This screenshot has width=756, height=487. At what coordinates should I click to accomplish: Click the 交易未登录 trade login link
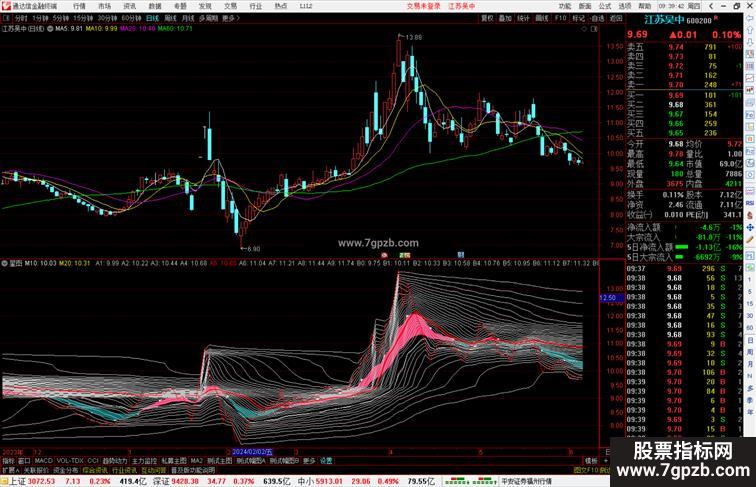pos(424,6)
